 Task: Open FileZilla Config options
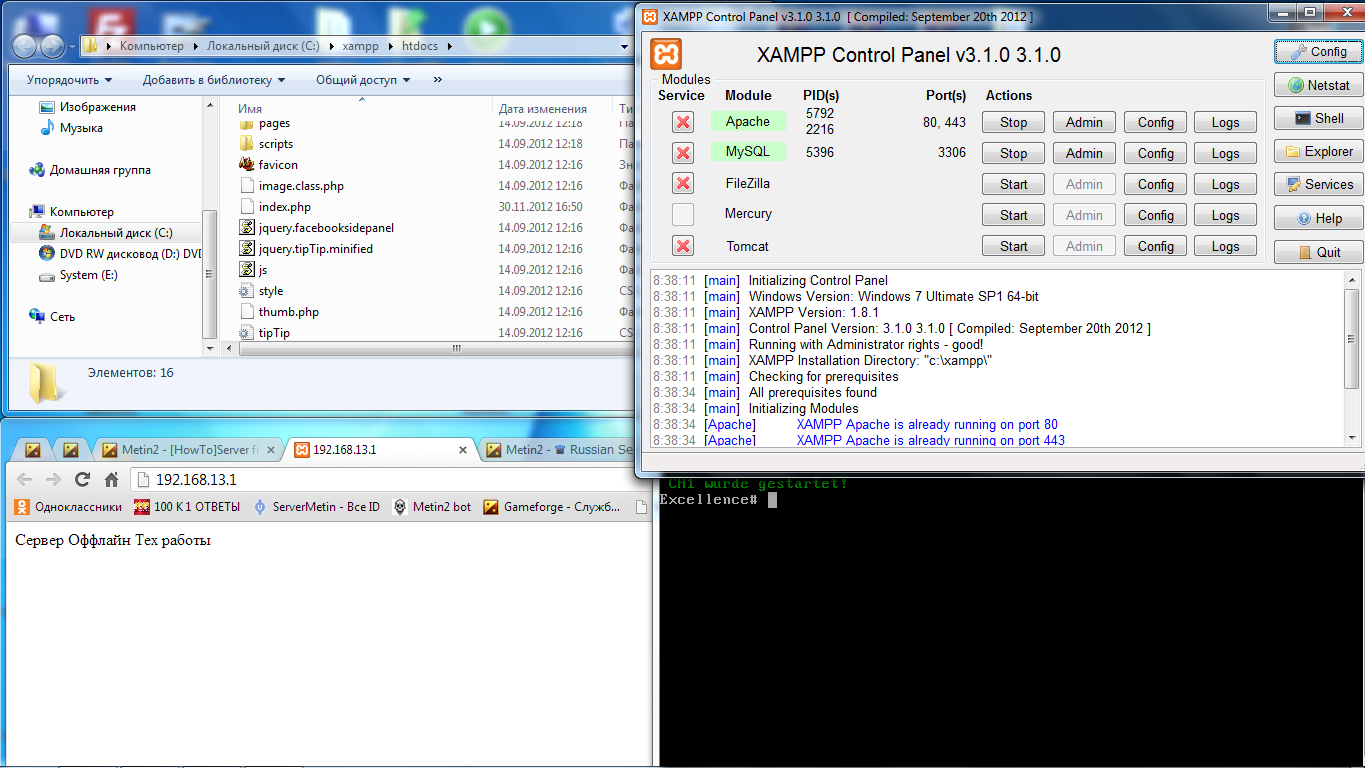(1155, 184)
